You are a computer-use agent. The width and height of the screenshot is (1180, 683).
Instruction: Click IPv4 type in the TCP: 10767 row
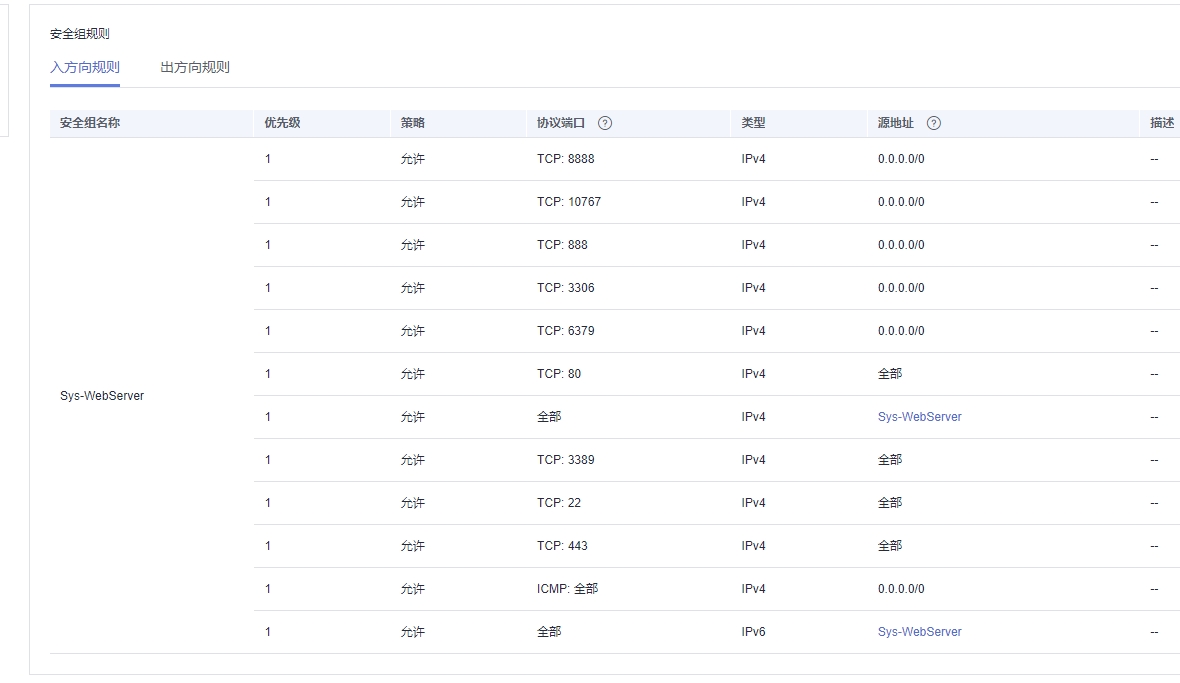[x=753, y=202]
